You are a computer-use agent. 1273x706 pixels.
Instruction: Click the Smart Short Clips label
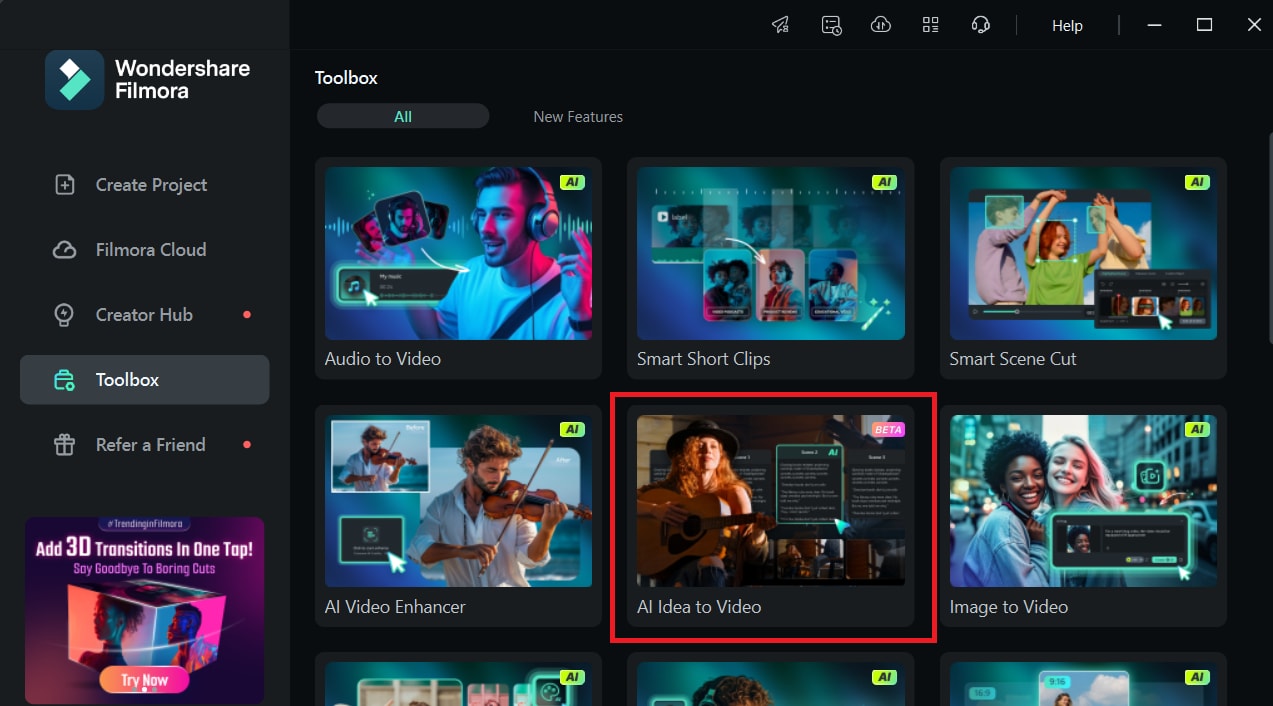click(704, 358)
